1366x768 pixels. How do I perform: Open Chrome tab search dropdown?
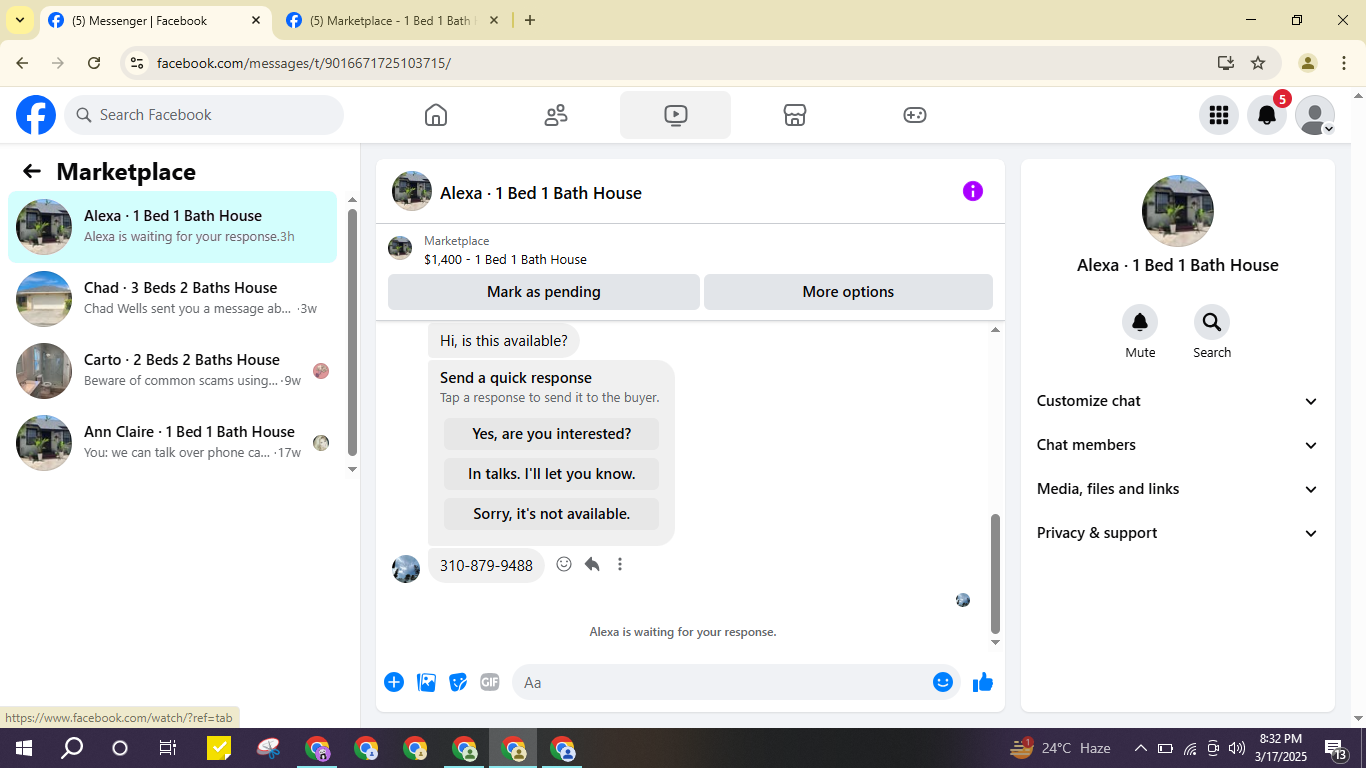pyautogui.click(x=19, y=20)
